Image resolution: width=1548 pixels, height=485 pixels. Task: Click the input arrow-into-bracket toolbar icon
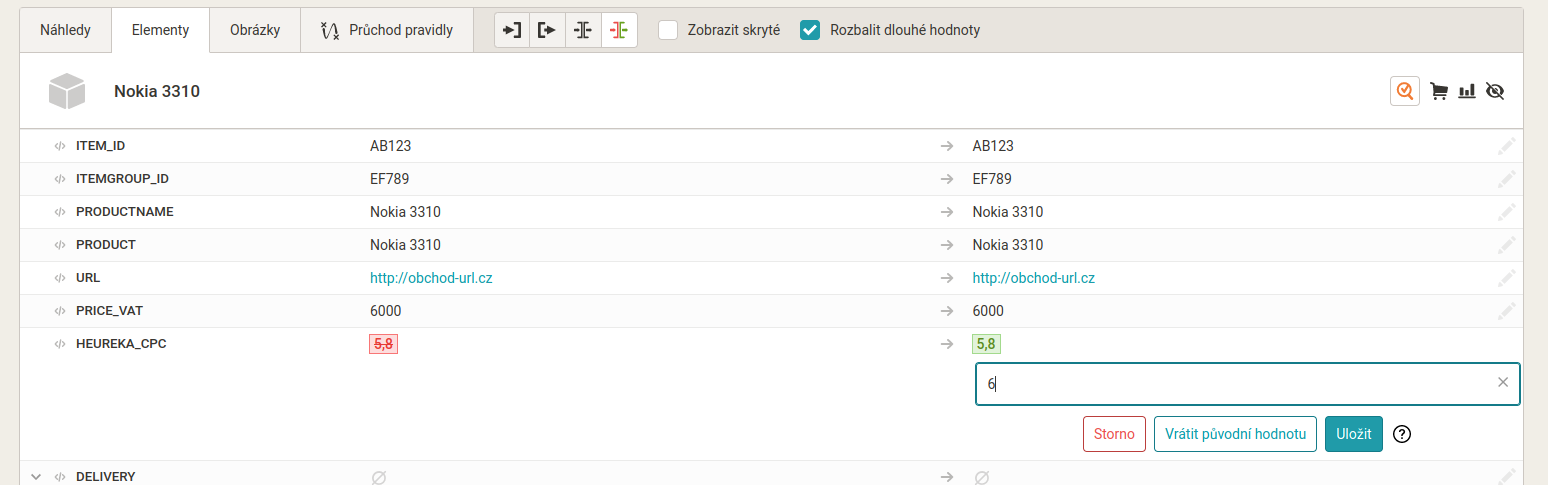coord(512,30)
